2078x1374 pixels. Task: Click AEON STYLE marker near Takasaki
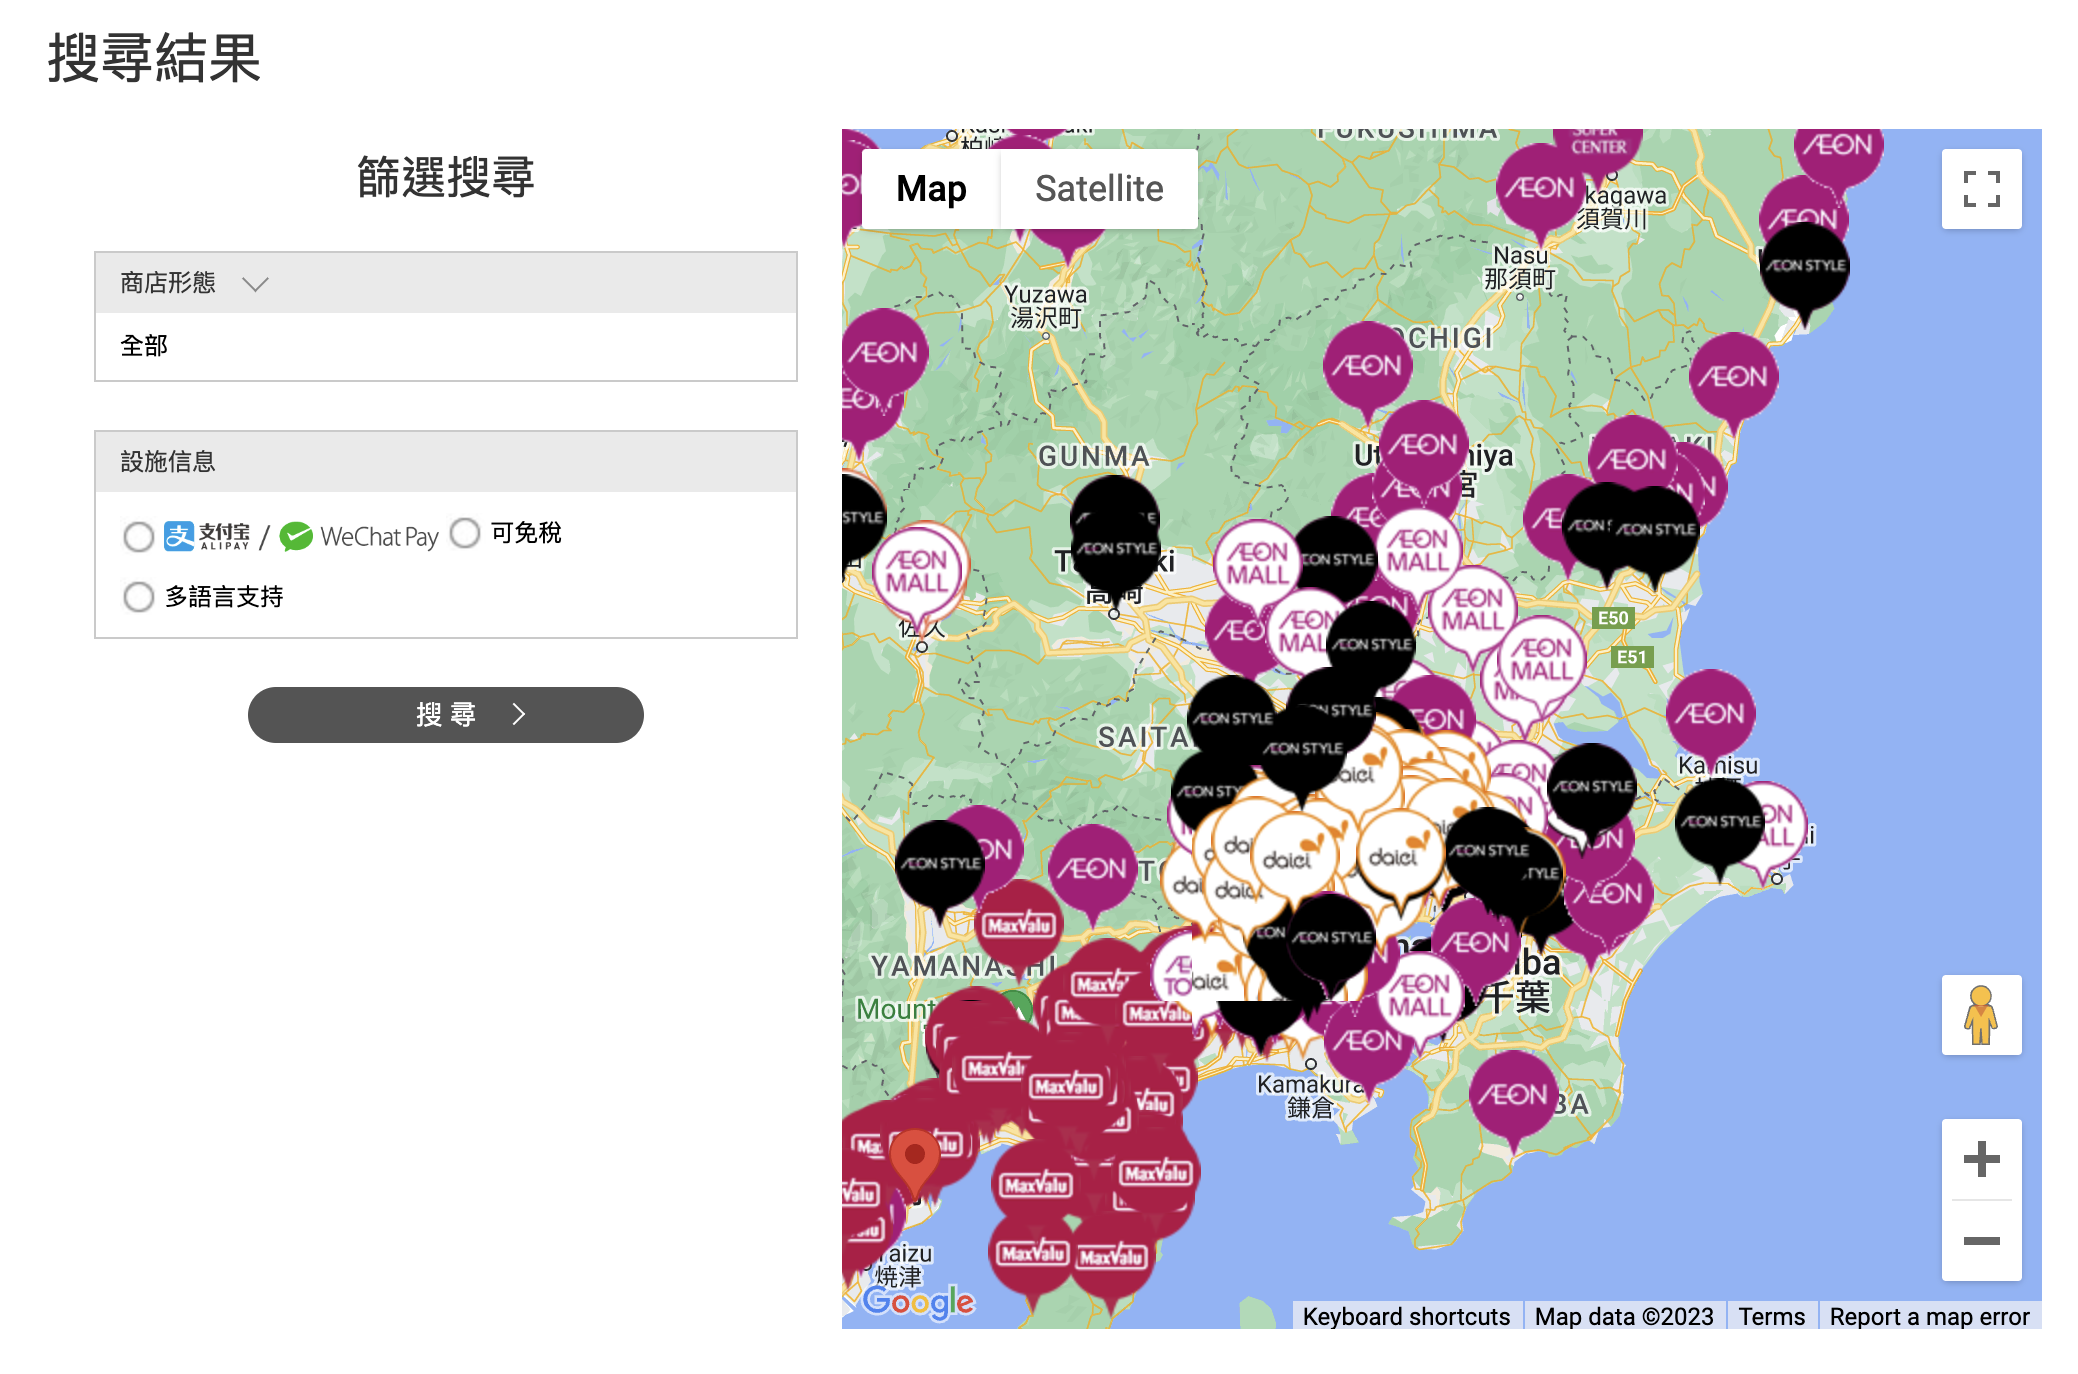[x=1116, y=550]
